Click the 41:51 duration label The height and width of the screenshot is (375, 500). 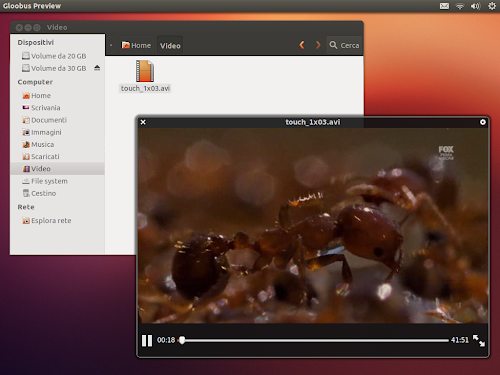point(460,340)
